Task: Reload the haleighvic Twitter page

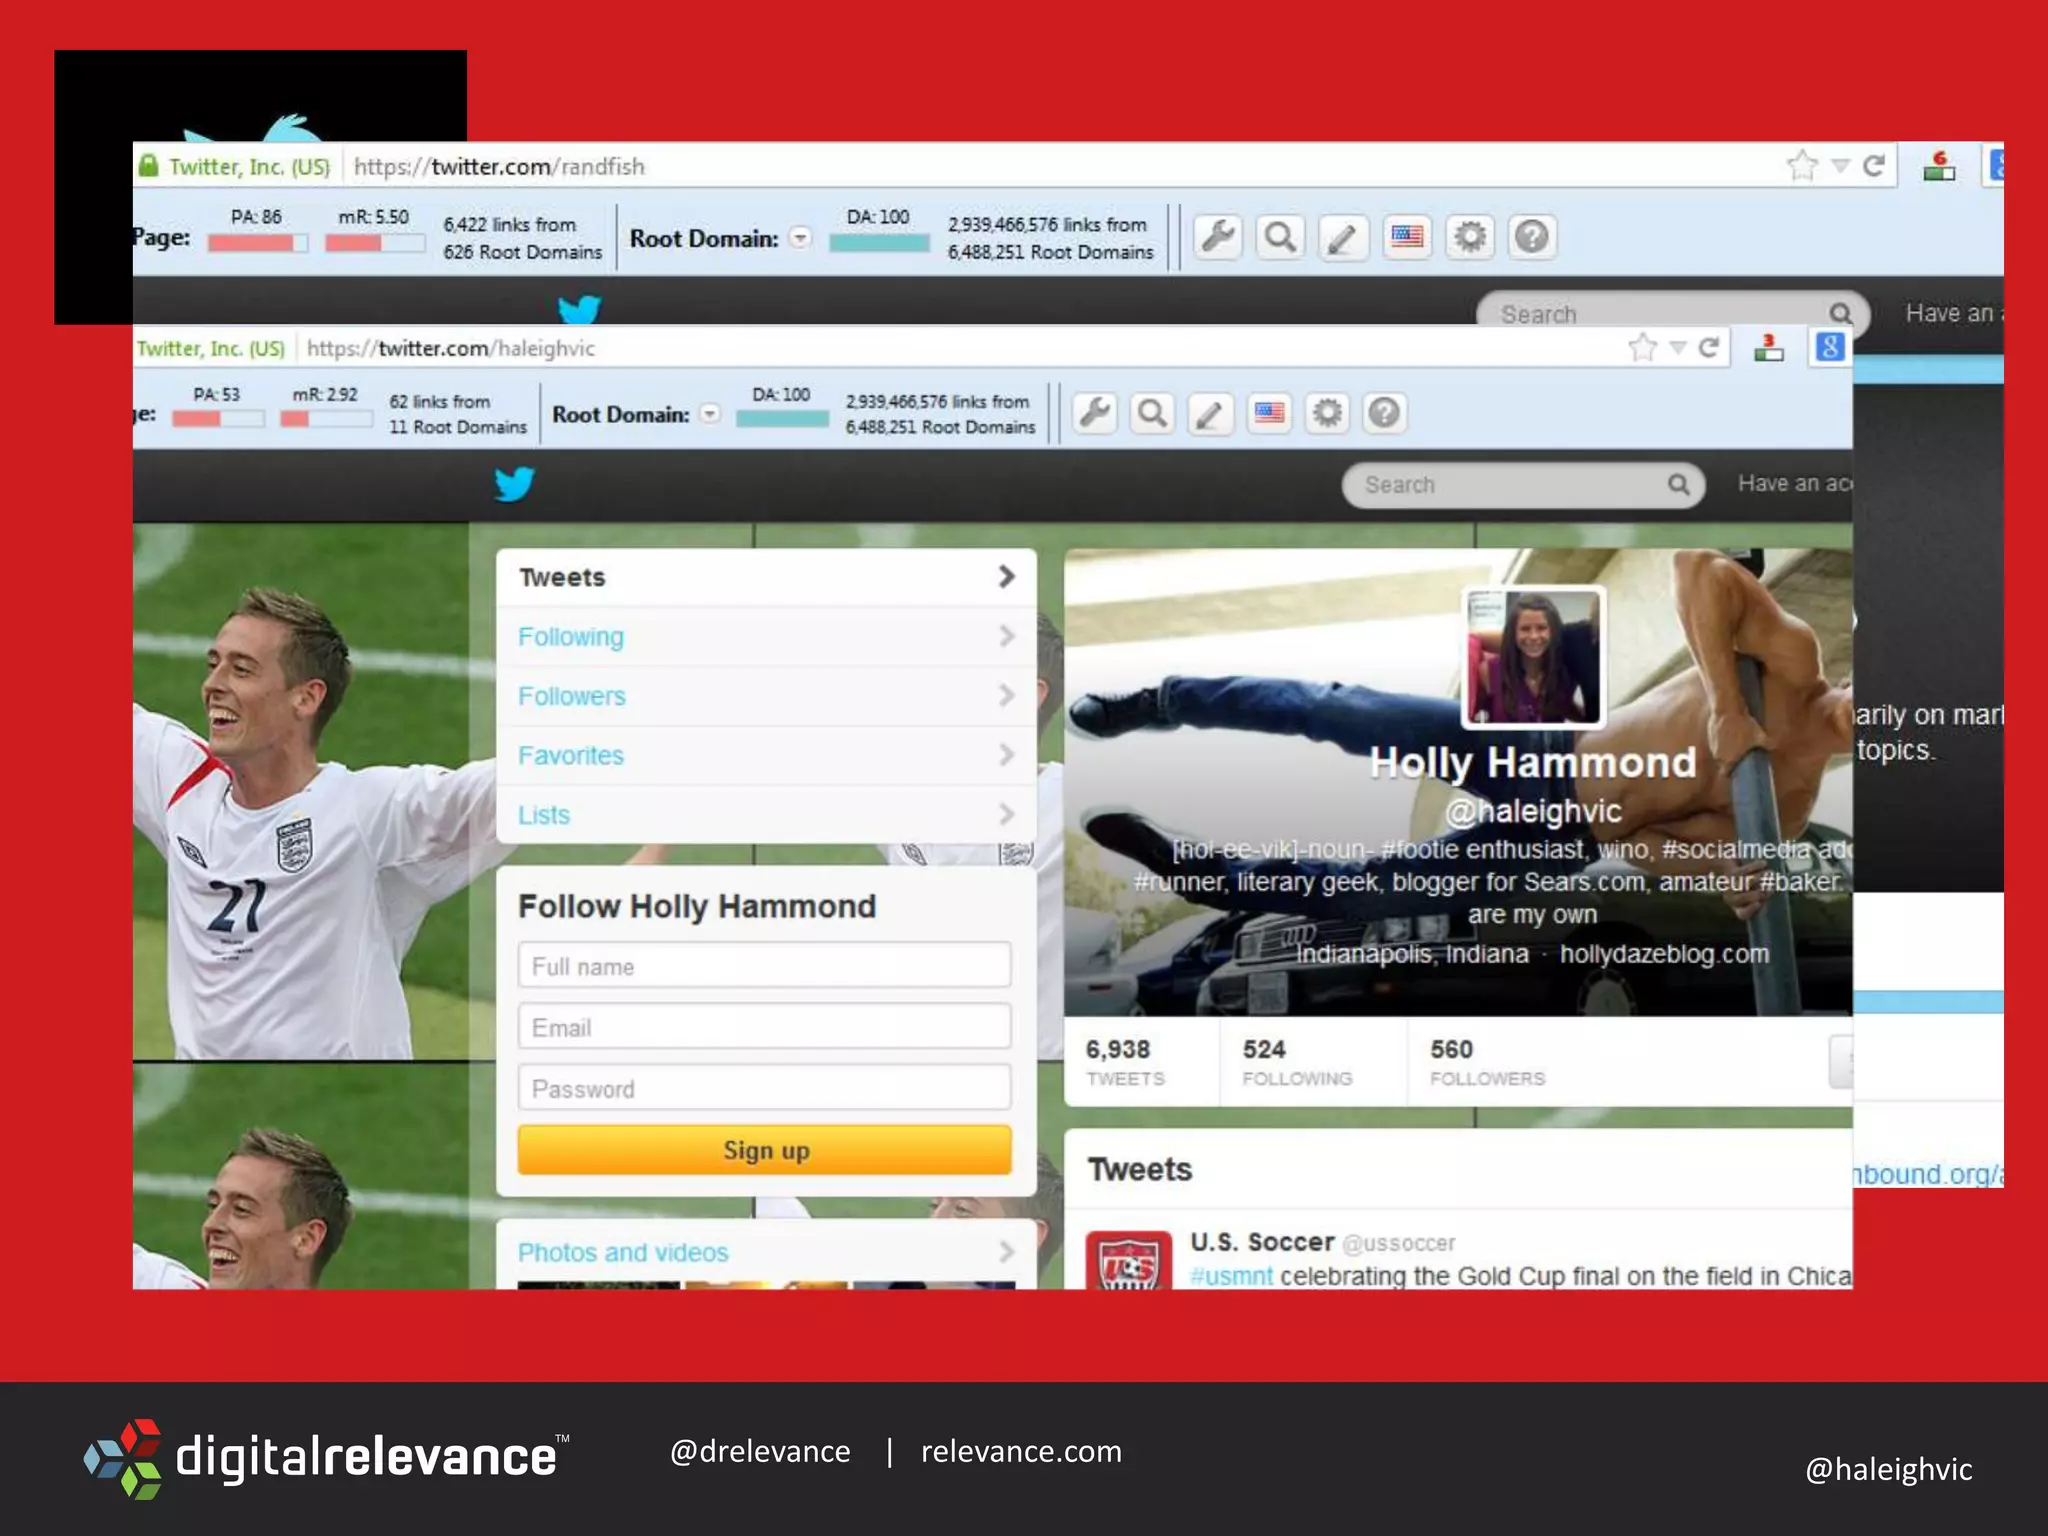Action: click(1708, 347)
